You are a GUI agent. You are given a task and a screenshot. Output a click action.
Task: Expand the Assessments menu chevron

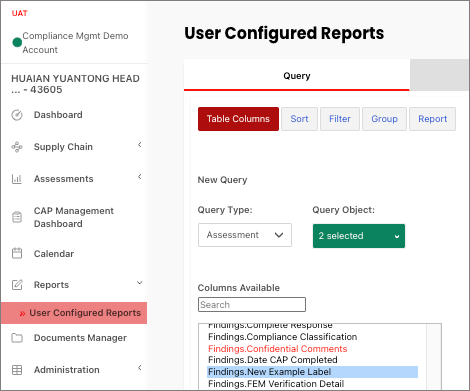click(140, 177)
